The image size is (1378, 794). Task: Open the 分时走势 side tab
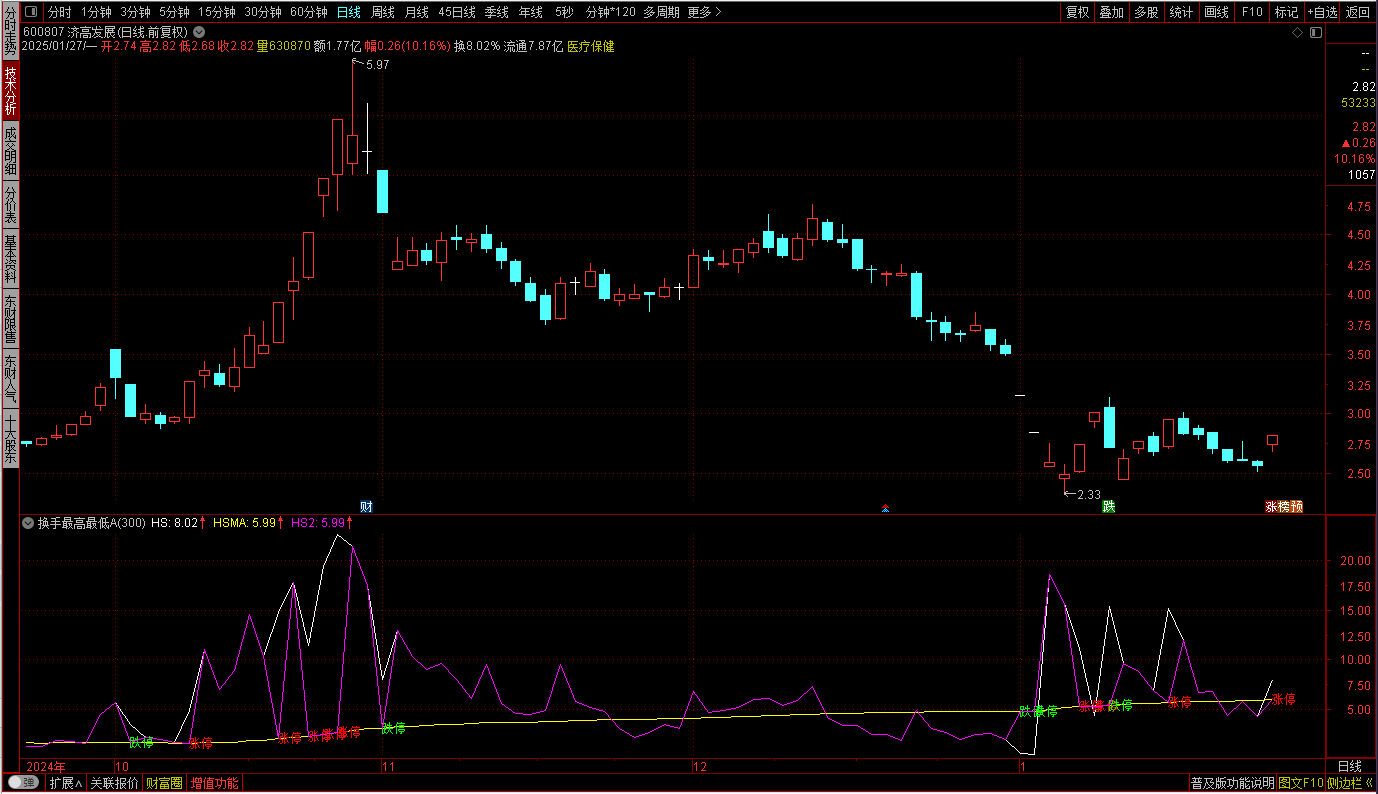[10, 30]
